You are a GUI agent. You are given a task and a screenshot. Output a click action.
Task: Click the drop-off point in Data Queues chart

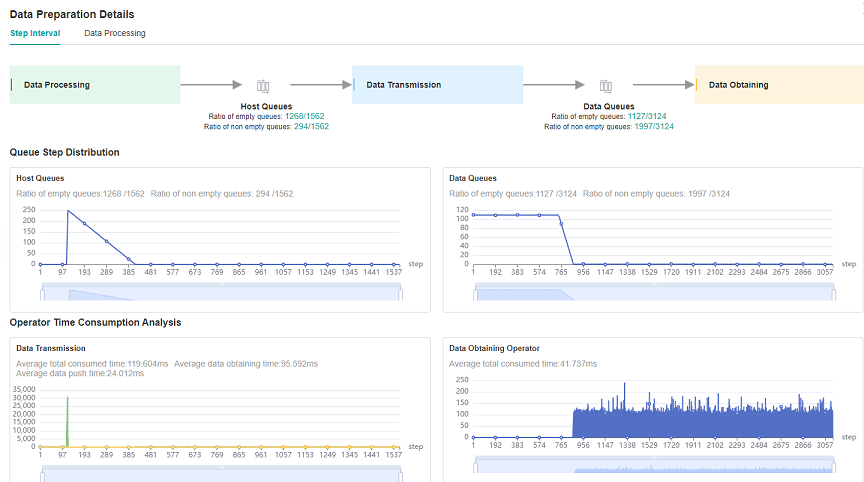pos(562,224)
